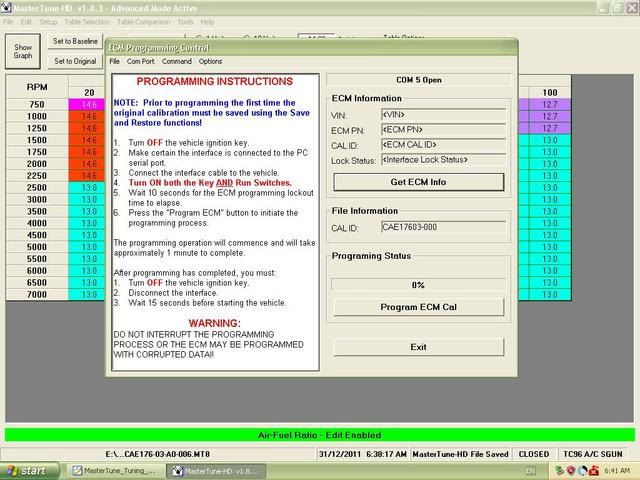This screenshot has height=480, width=640.
Task: Click Set to Original in MasterTune window
Action: [75, 61]
